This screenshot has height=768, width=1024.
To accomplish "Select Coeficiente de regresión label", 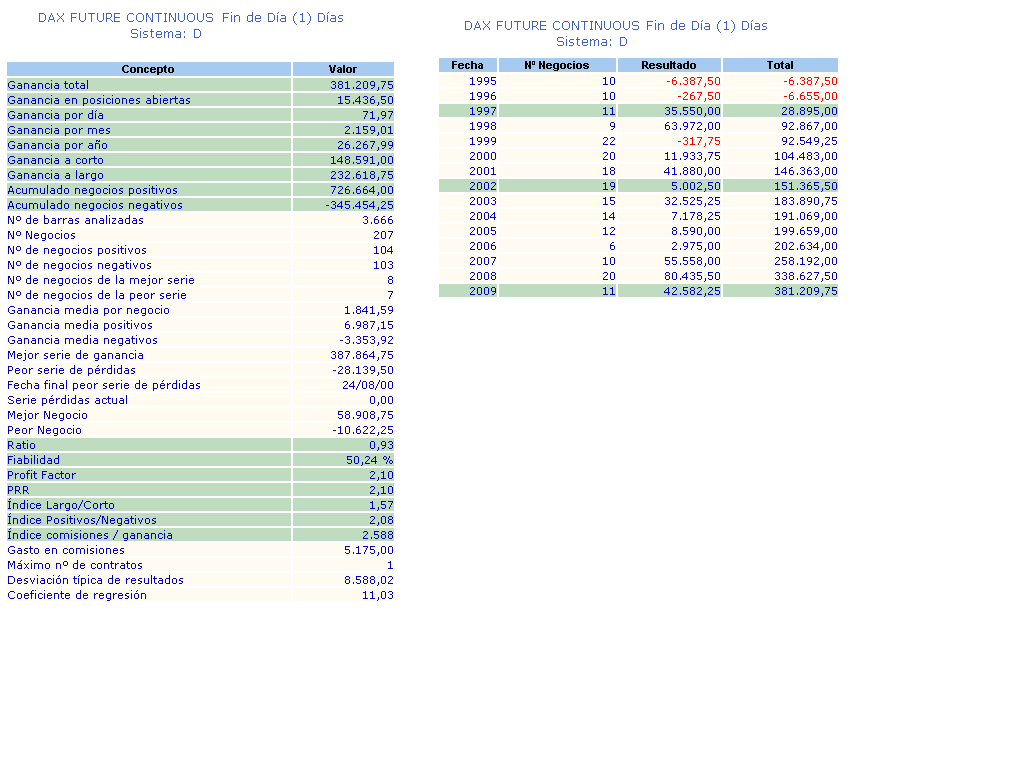I will click(77, 596).
